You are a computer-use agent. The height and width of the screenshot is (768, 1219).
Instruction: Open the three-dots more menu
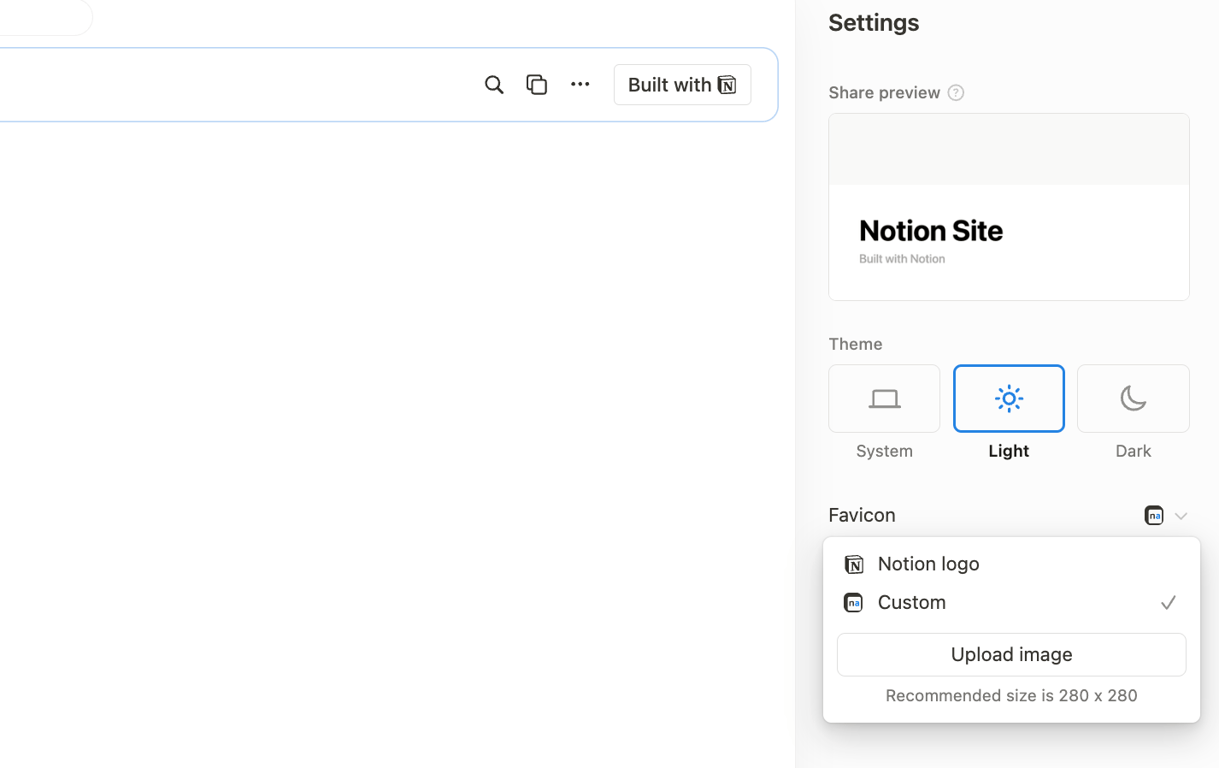point(580,85)
